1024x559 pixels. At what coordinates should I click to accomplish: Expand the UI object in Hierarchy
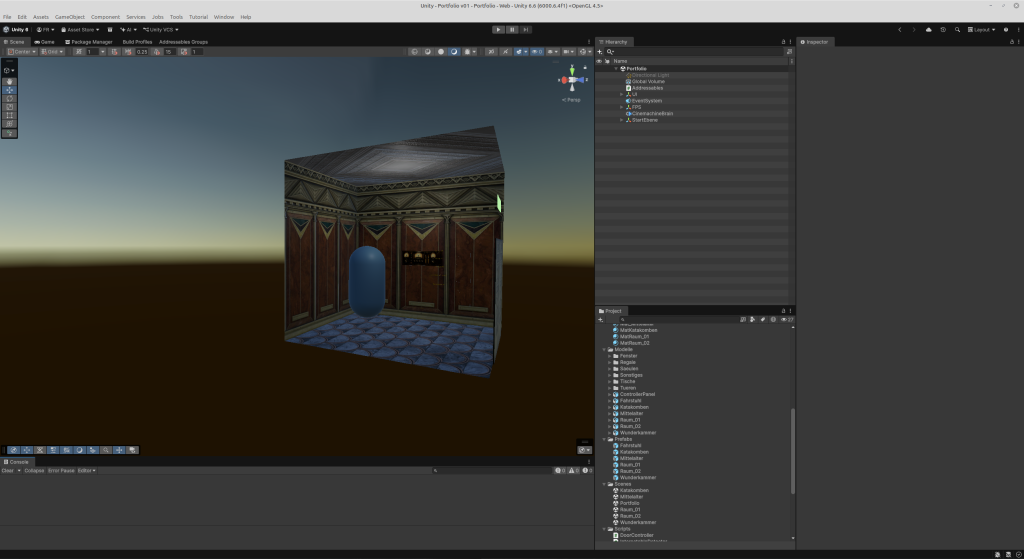[622, 94]
